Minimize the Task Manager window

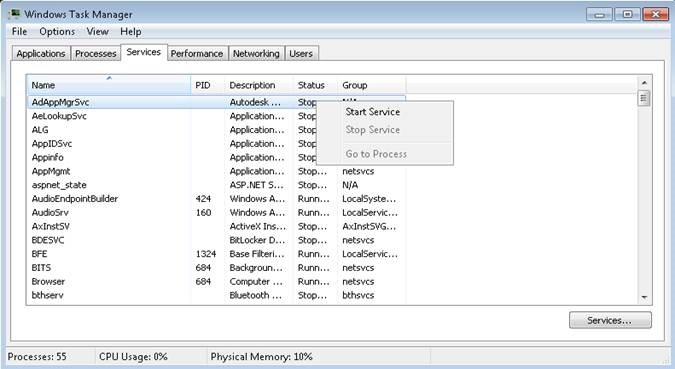[x=599, y=15]
